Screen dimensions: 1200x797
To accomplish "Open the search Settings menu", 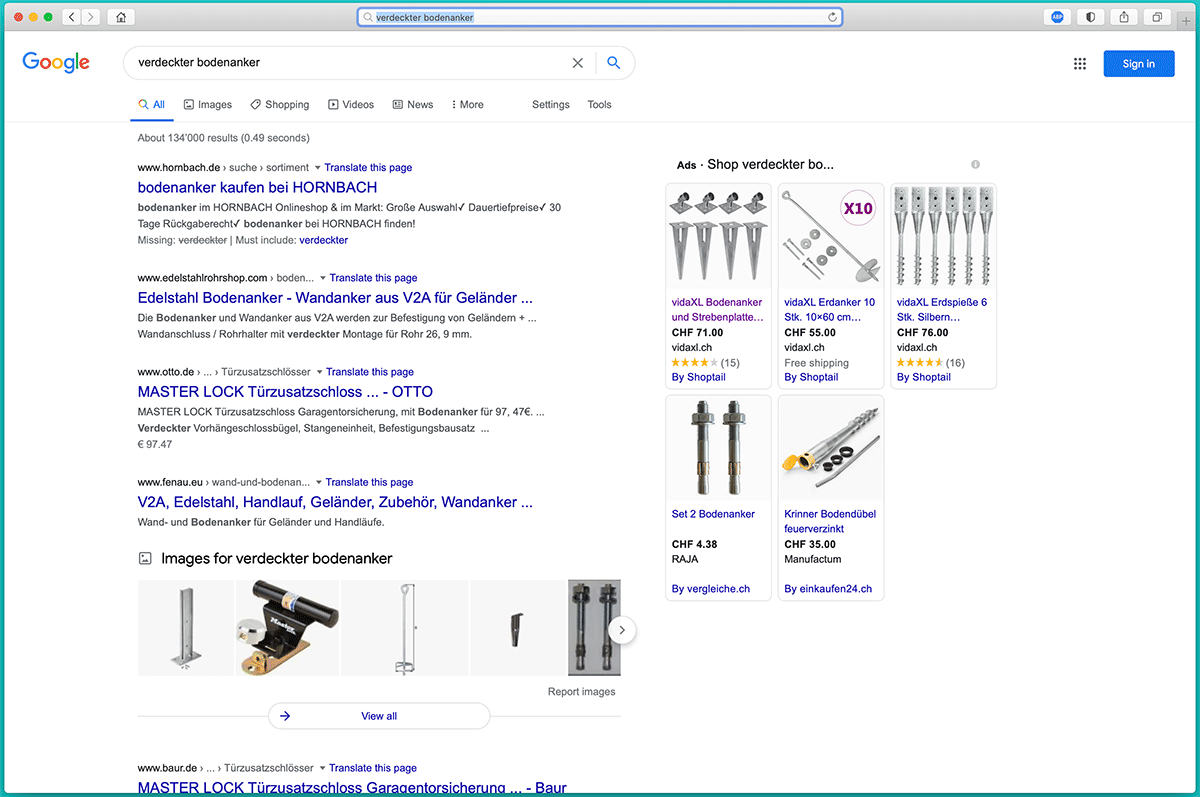I will [x=551, y=105].
